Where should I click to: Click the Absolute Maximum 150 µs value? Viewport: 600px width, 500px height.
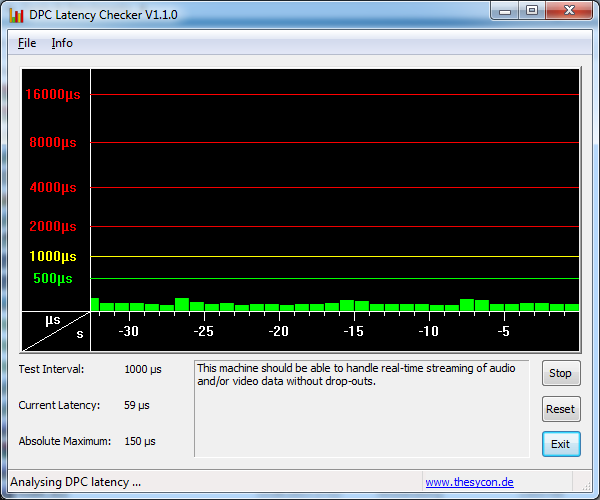point(142,441)
